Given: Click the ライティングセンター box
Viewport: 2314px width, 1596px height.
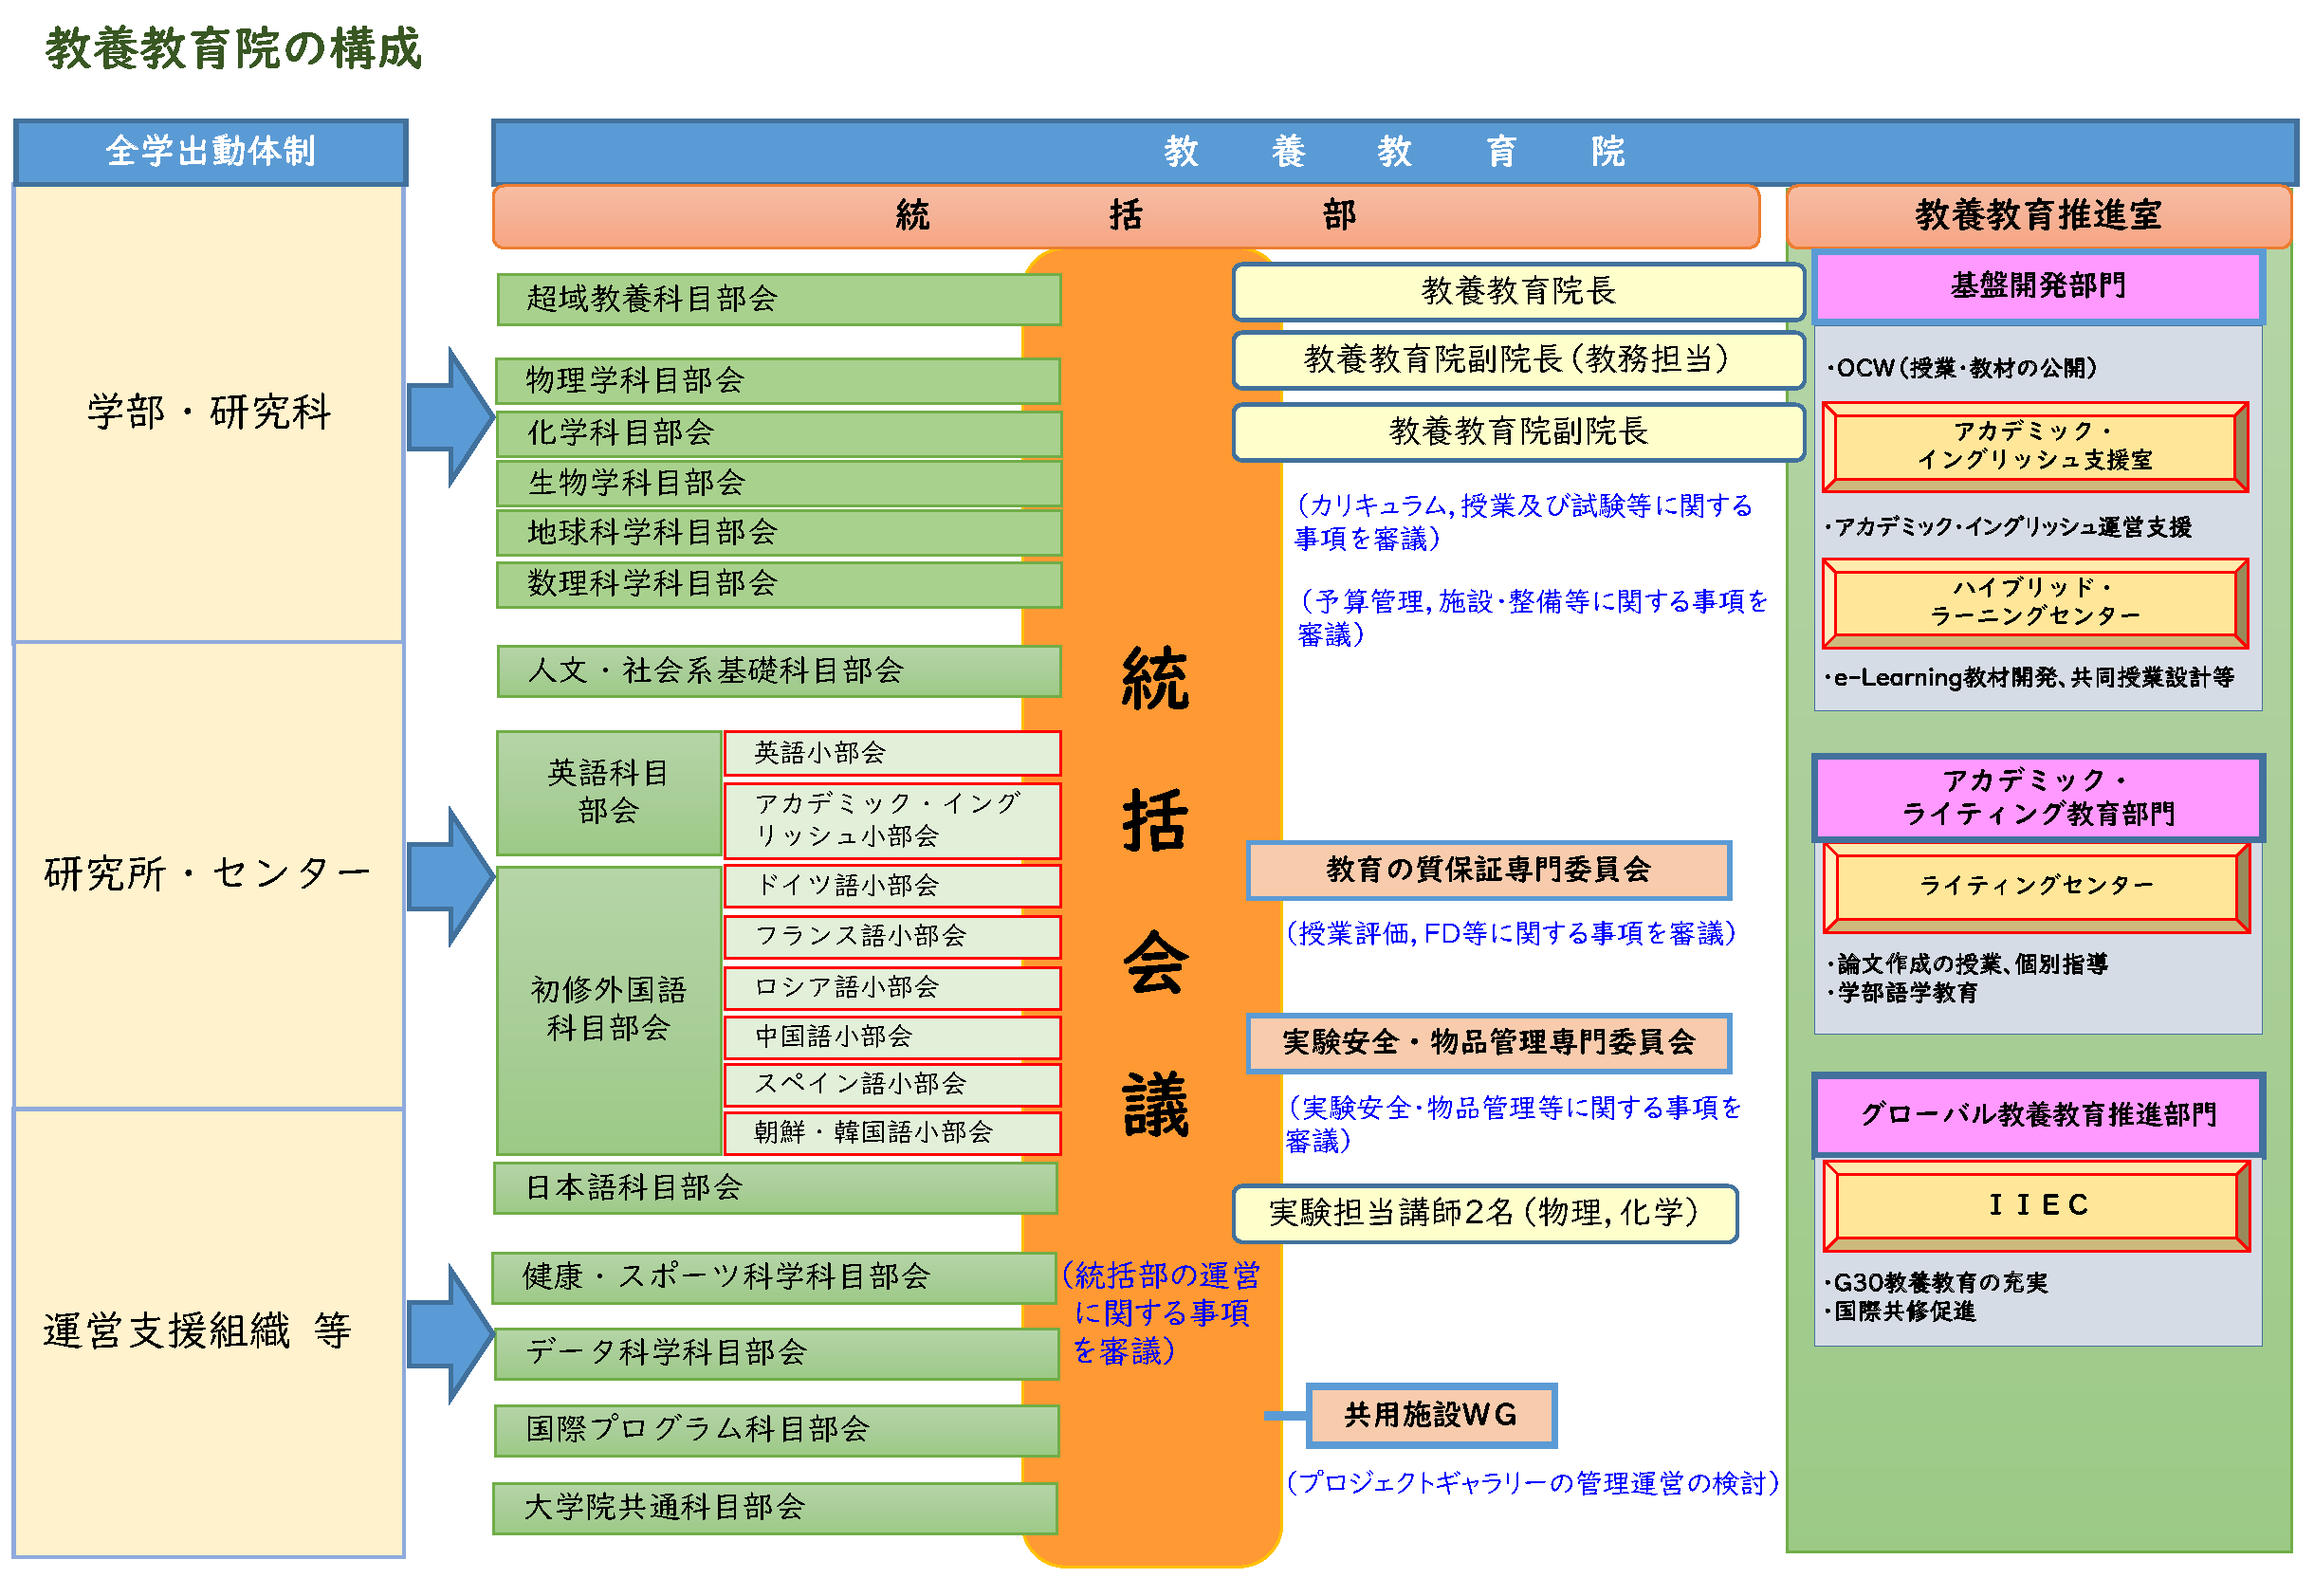Looking at the screenshot, I should click(2036, 888).
